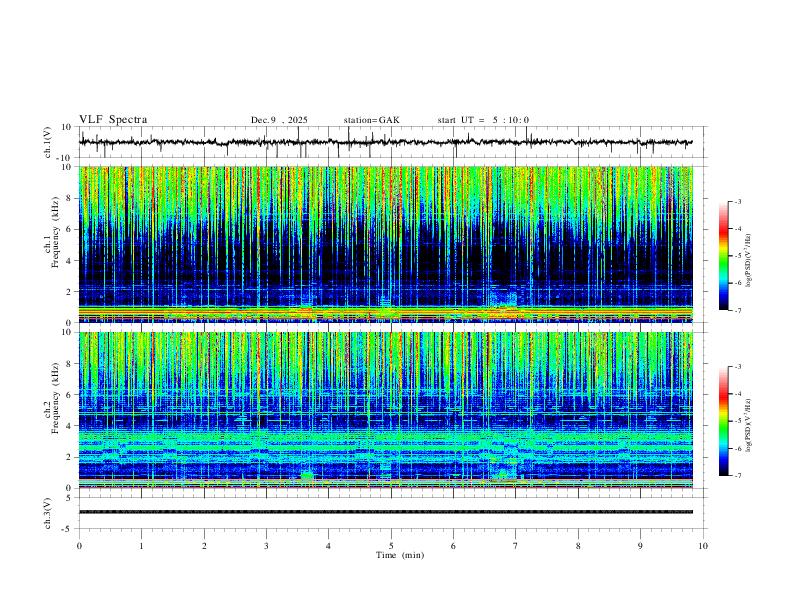Click time axis tick label "7"
Image resolution: width=792 pixels, height=612 pixels.
tap(516, 546)
